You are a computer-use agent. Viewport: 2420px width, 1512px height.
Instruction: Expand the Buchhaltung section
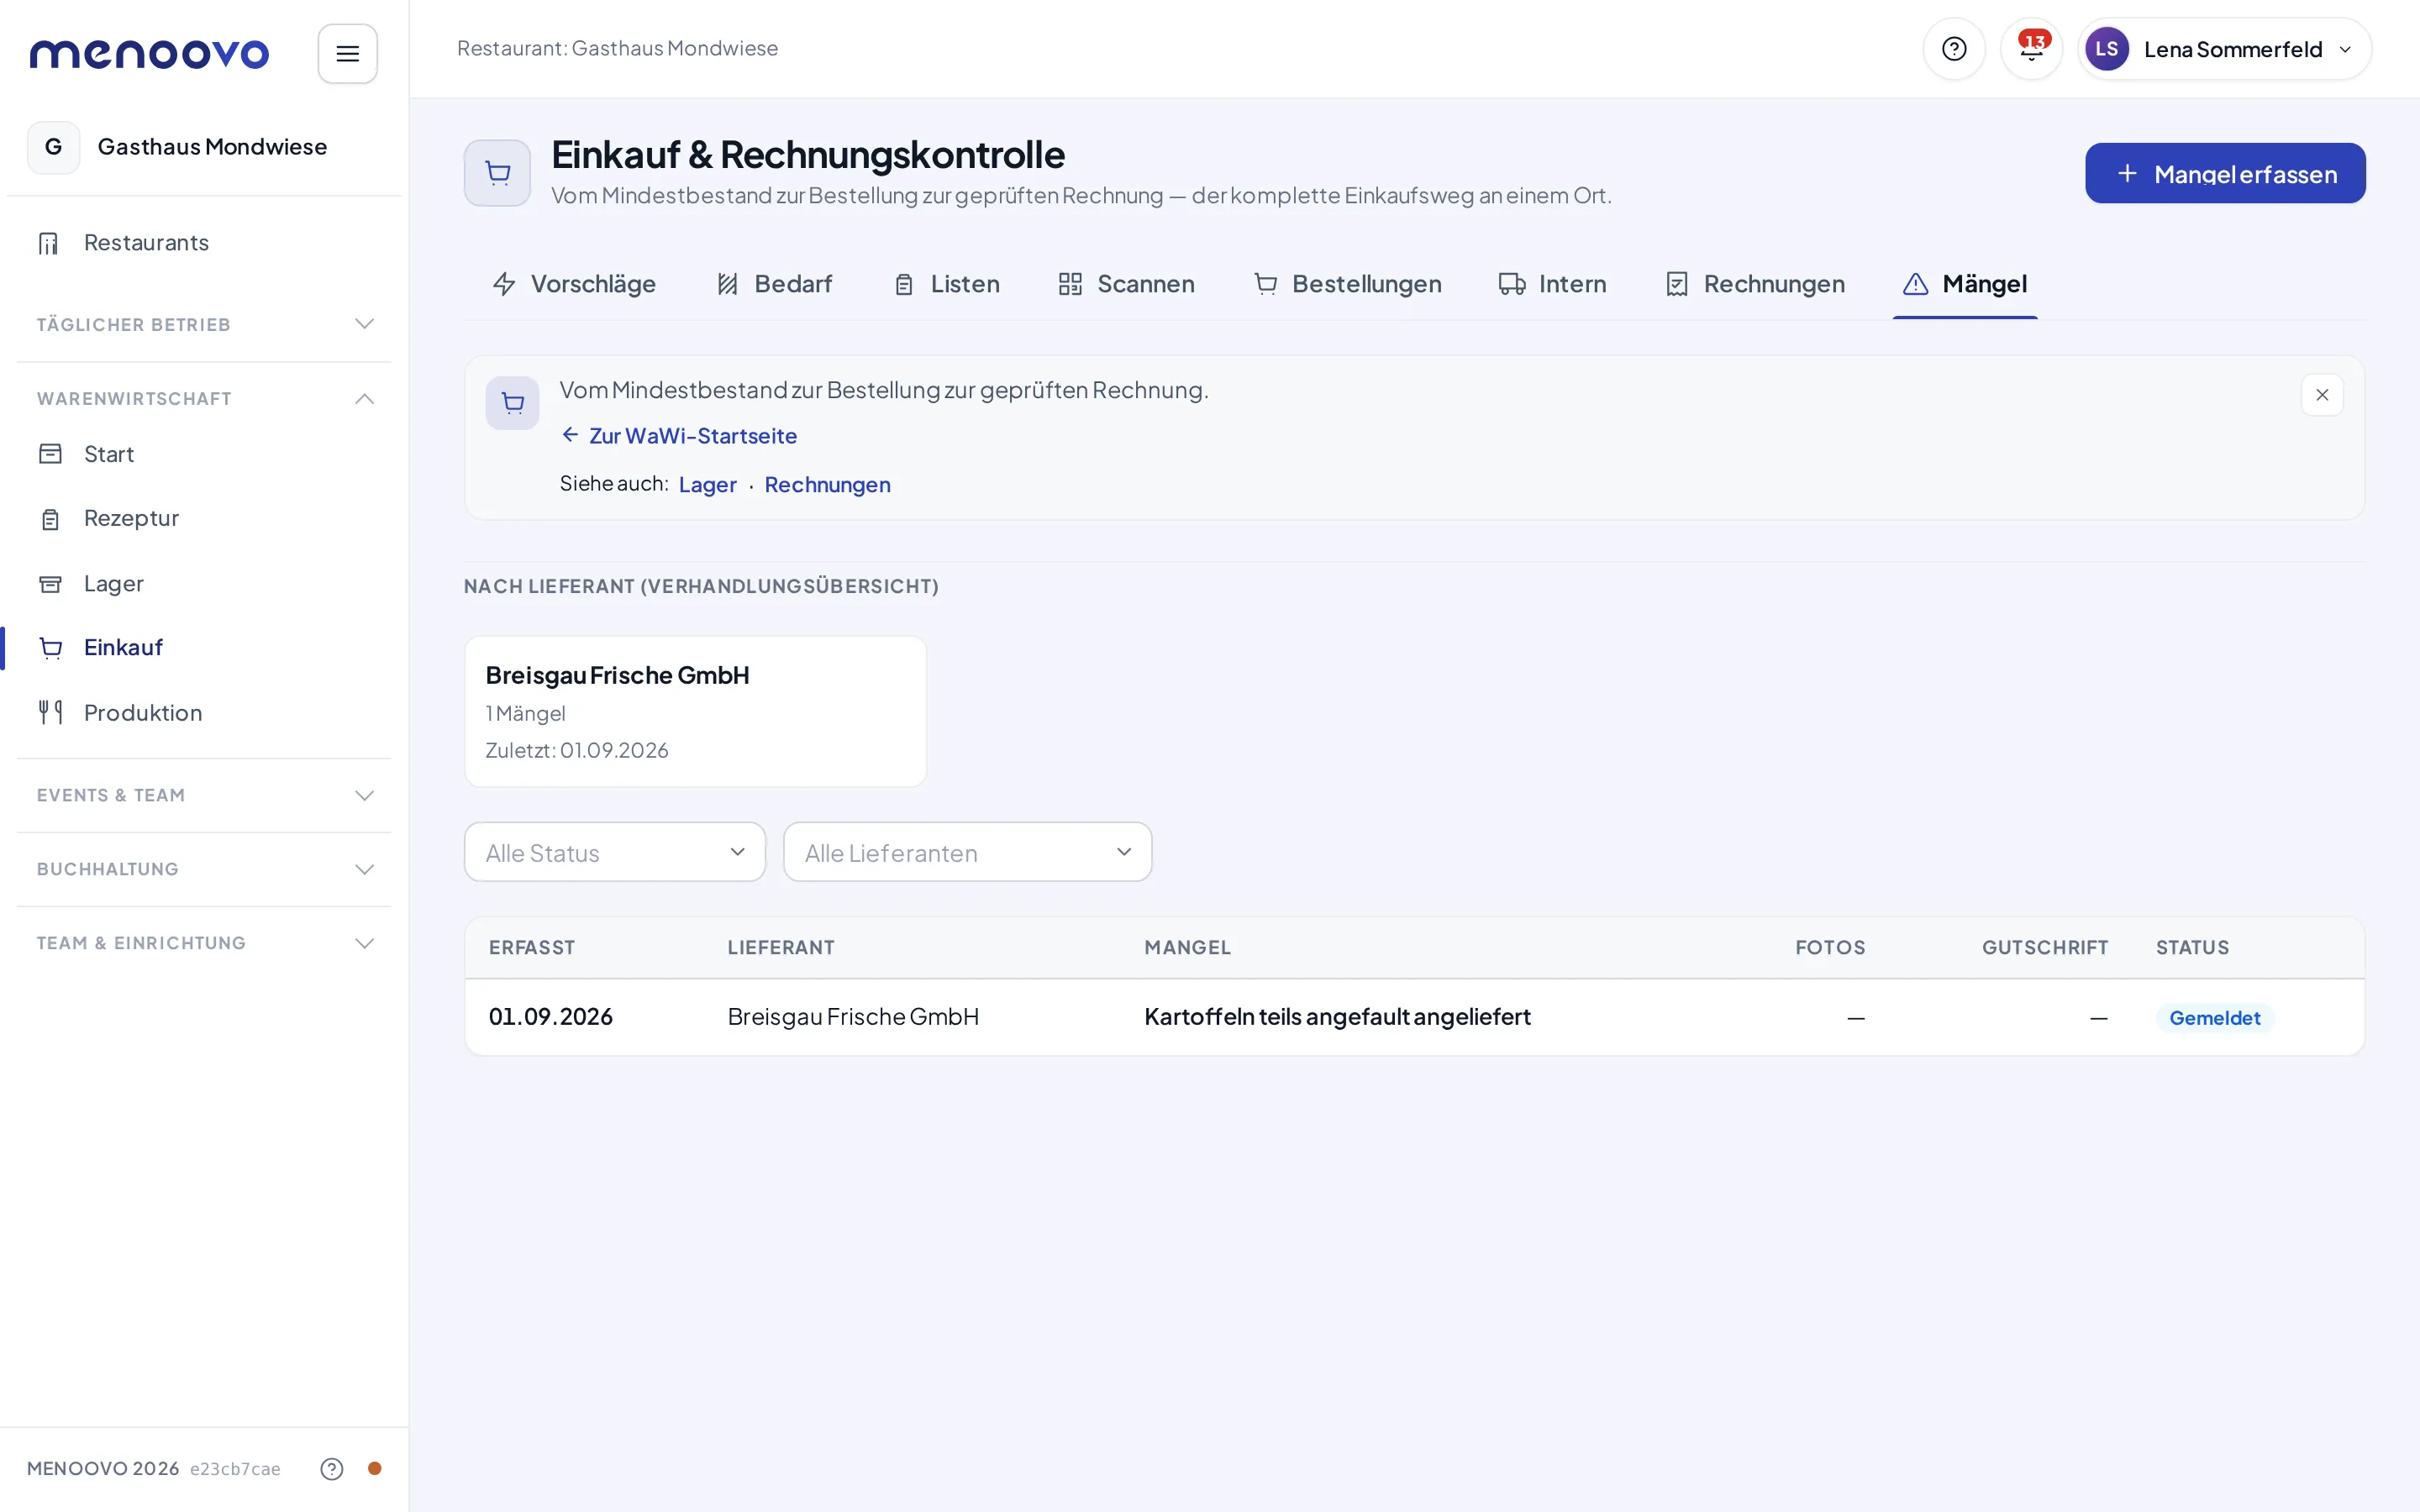coord(204,869)
